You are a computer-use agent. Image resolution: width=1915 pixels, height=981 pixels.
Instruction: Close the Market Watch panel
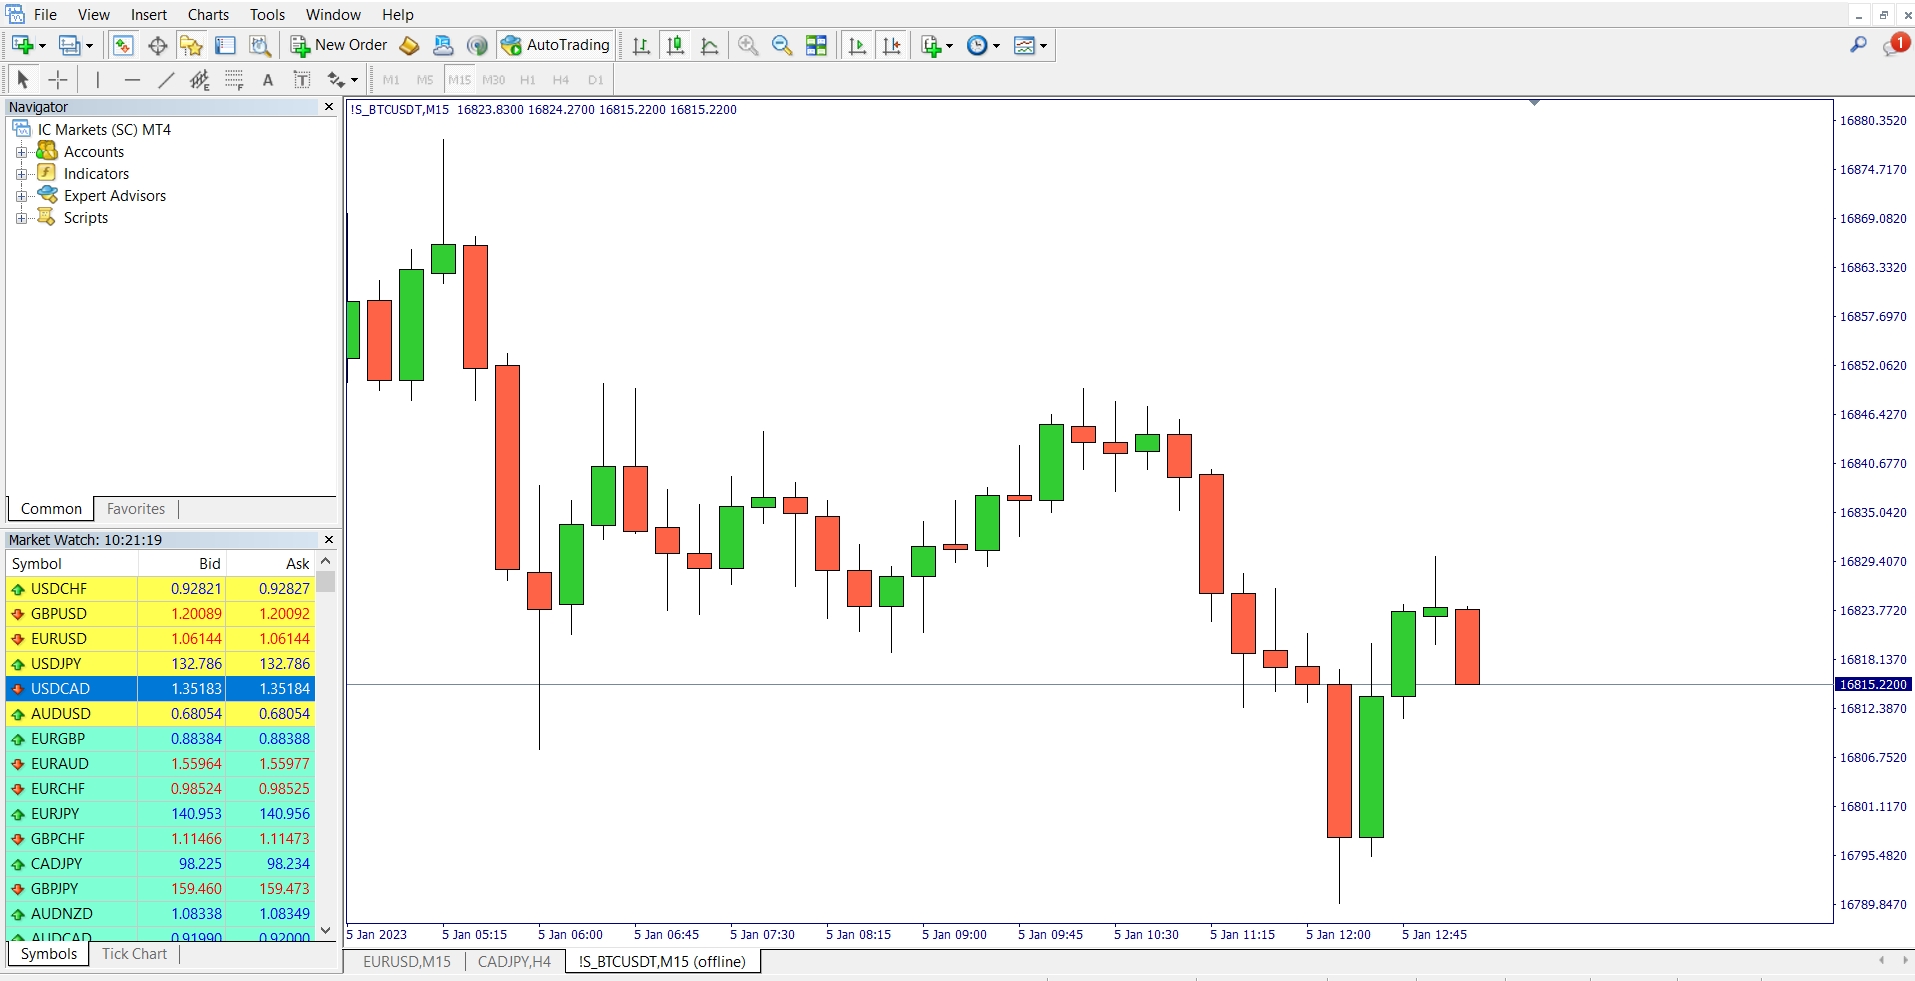(x=329, y=540)
